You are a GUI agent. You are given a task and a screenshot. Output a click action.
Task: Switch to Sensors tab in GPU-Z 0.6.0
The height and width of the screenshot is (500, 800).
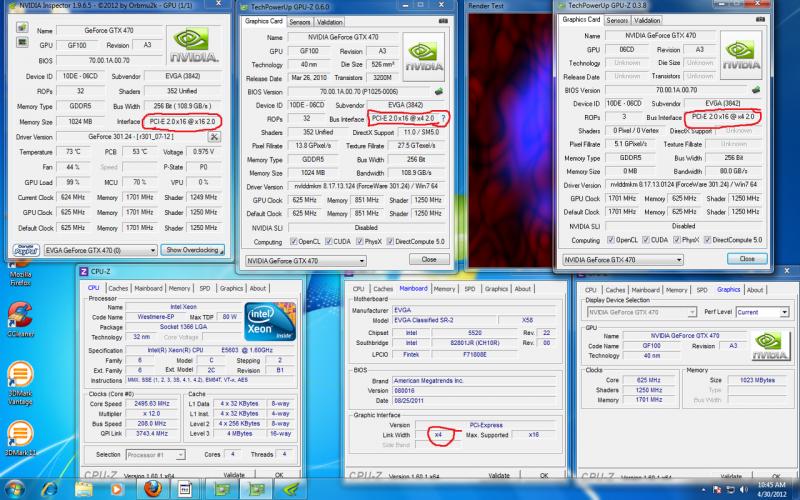pos(299,22)
